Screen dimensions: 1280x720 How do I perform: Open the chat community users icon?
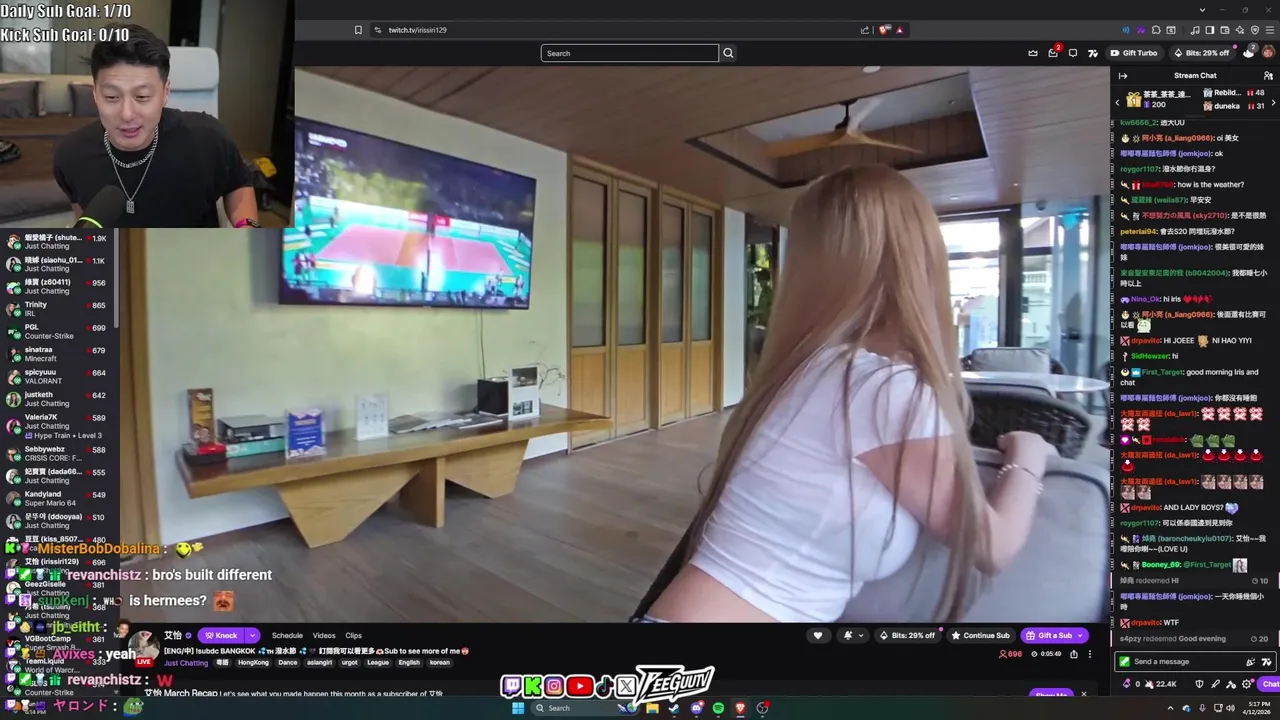click(1268, 76)
